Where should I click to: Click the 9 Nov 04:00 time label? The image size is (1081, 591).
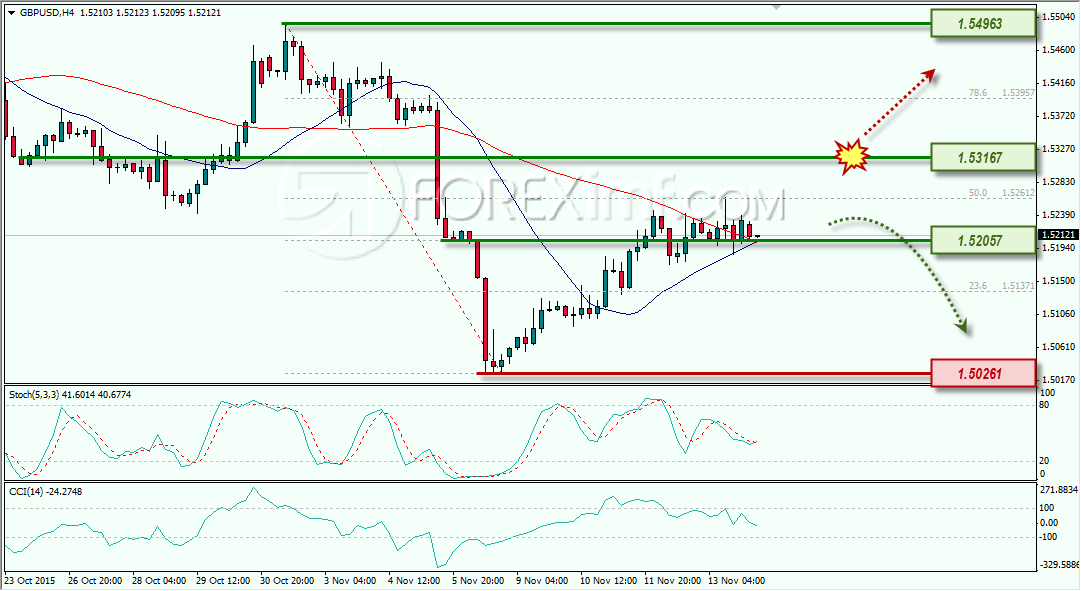pos(543,581)
